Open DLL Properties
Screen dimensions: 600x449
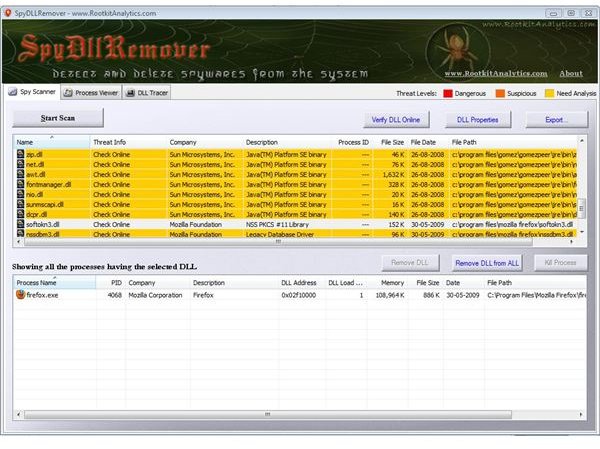coord(478,120)
